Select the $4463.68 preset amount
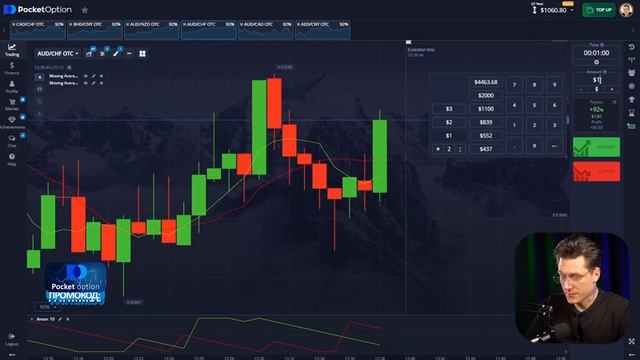The height and width of the screenshot is (360, 640). click(x=486, y=82)
